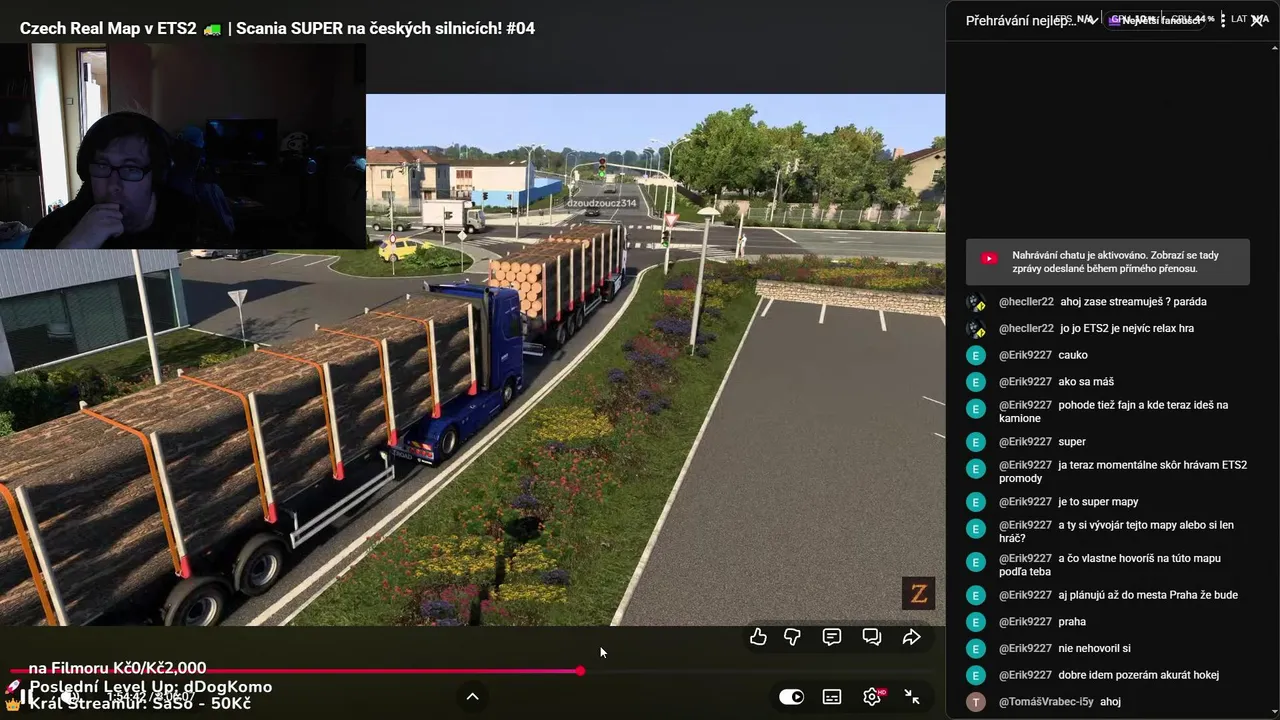This screenshot has width=1280, height=720.
Task: Click T avatar of TomášVrabec-i5y
Action: (x=976, y=702)
